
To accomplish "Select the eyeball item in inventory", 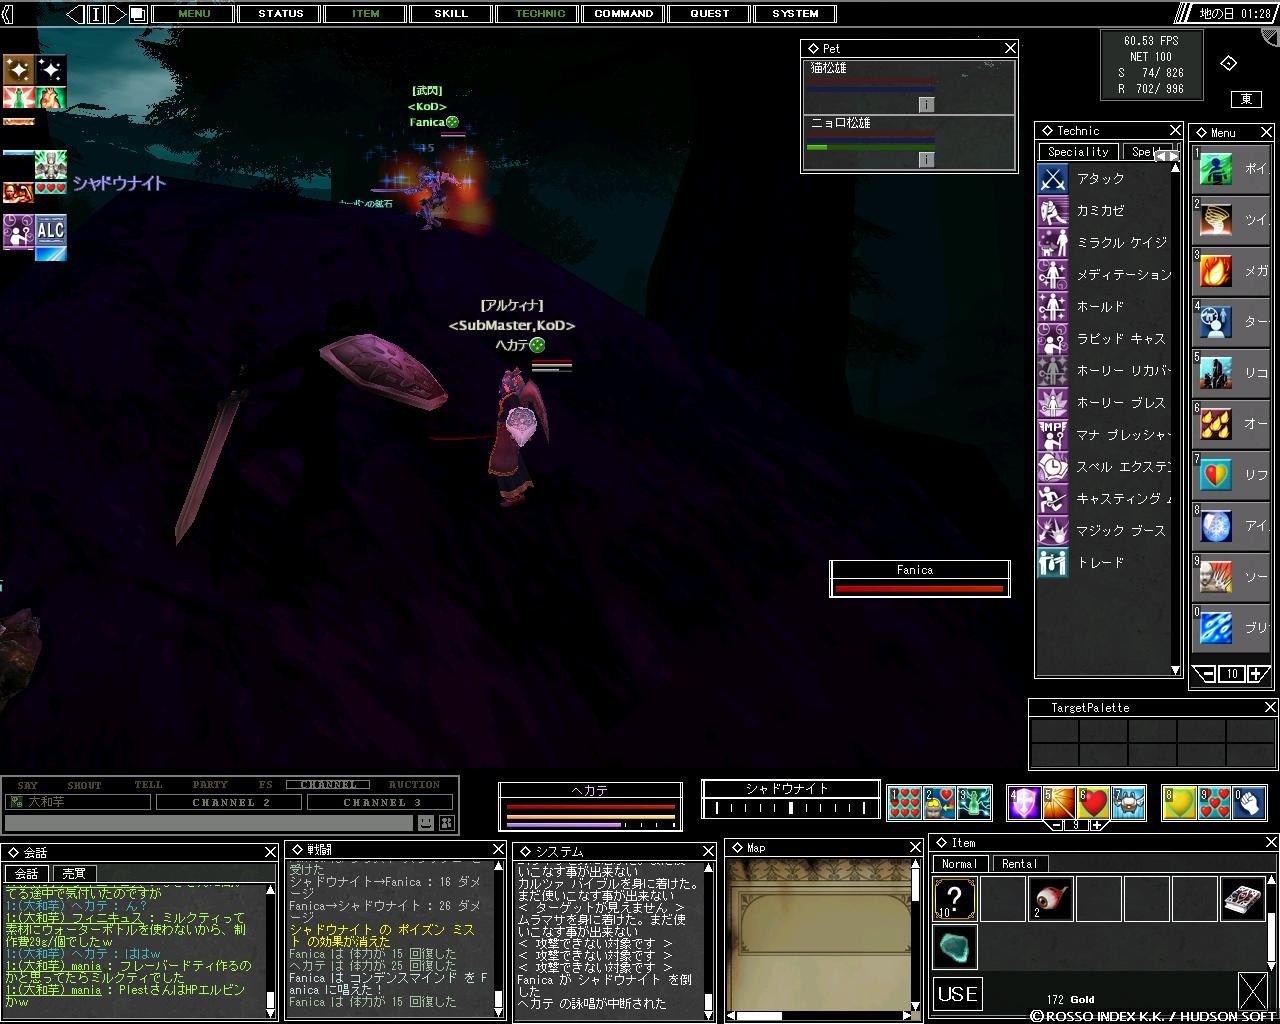I will click(1051, 898).
